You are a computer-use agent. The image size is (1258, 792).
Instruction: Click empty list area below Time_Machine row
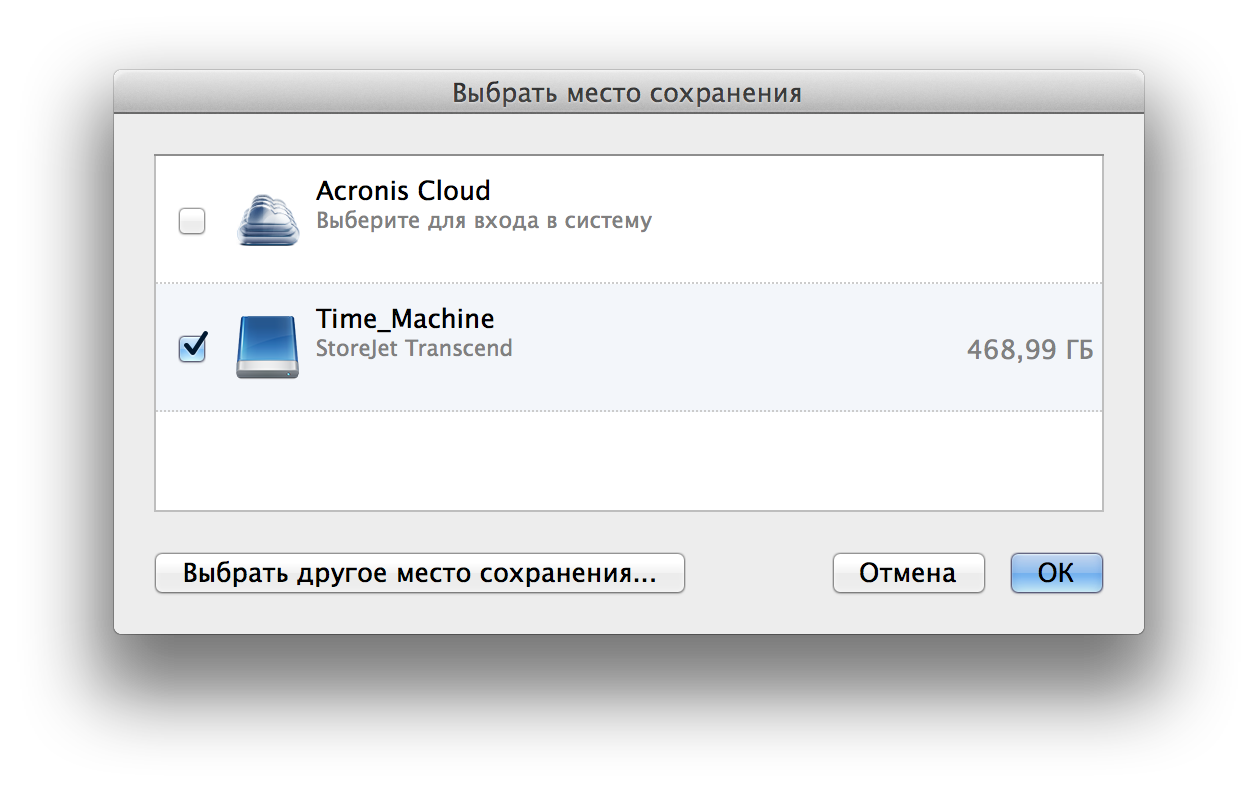[628, 460]
